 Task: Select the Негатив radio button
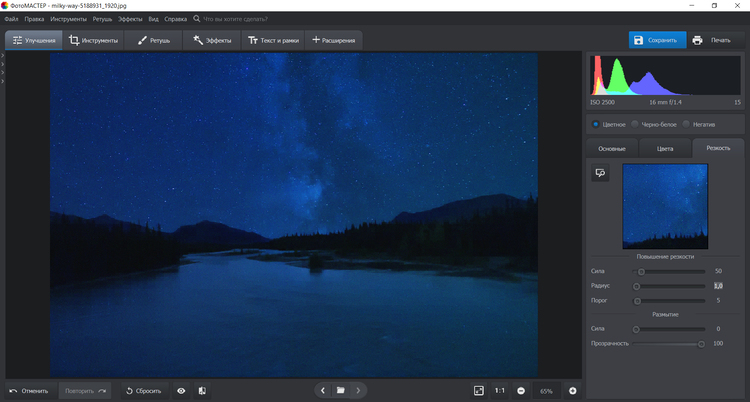point(685,124)
